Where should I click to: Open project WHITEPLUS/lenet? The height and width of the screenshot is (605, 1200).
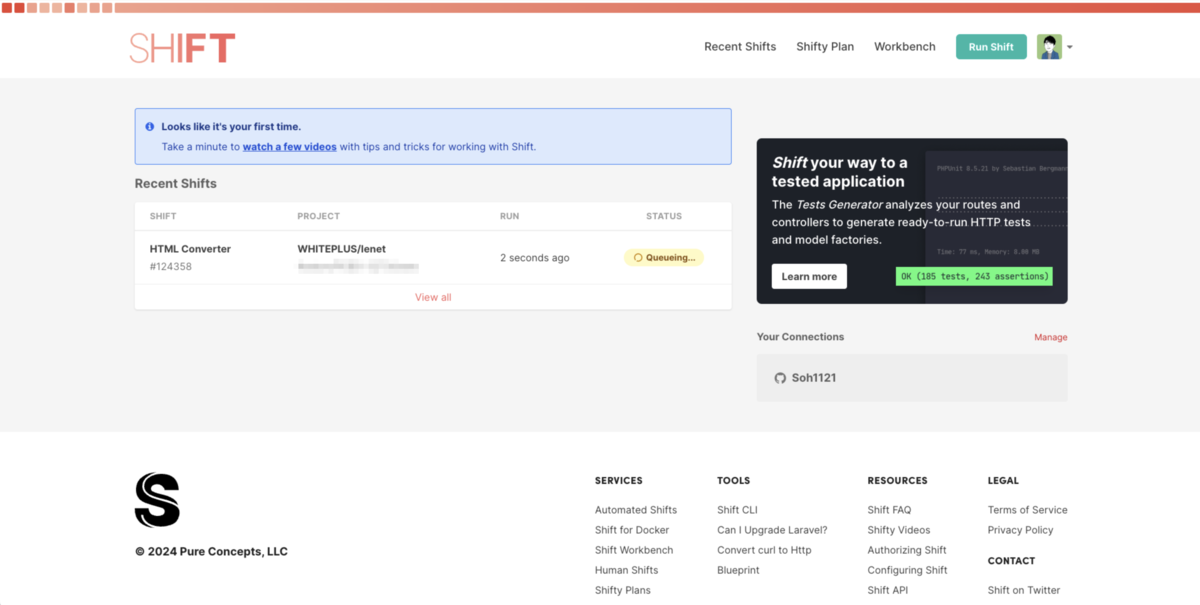pos(341,249)
